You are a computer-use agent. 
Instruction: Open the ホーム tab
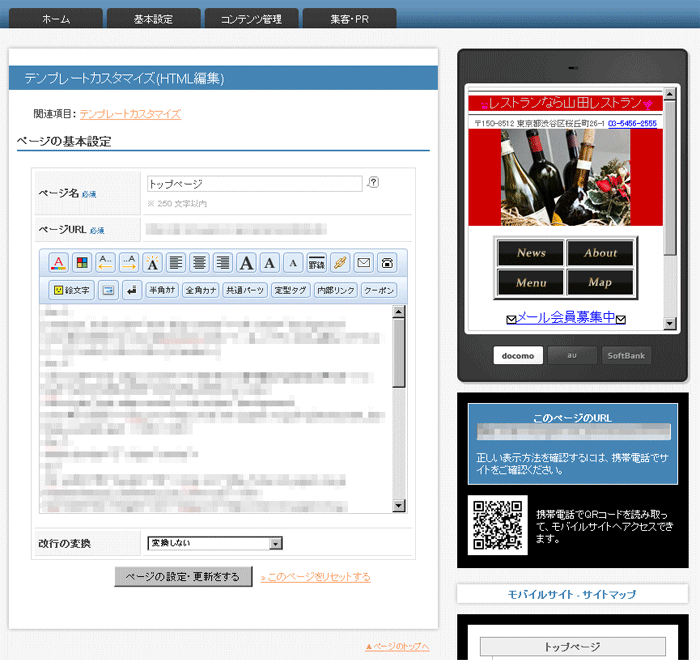[56, 18]
